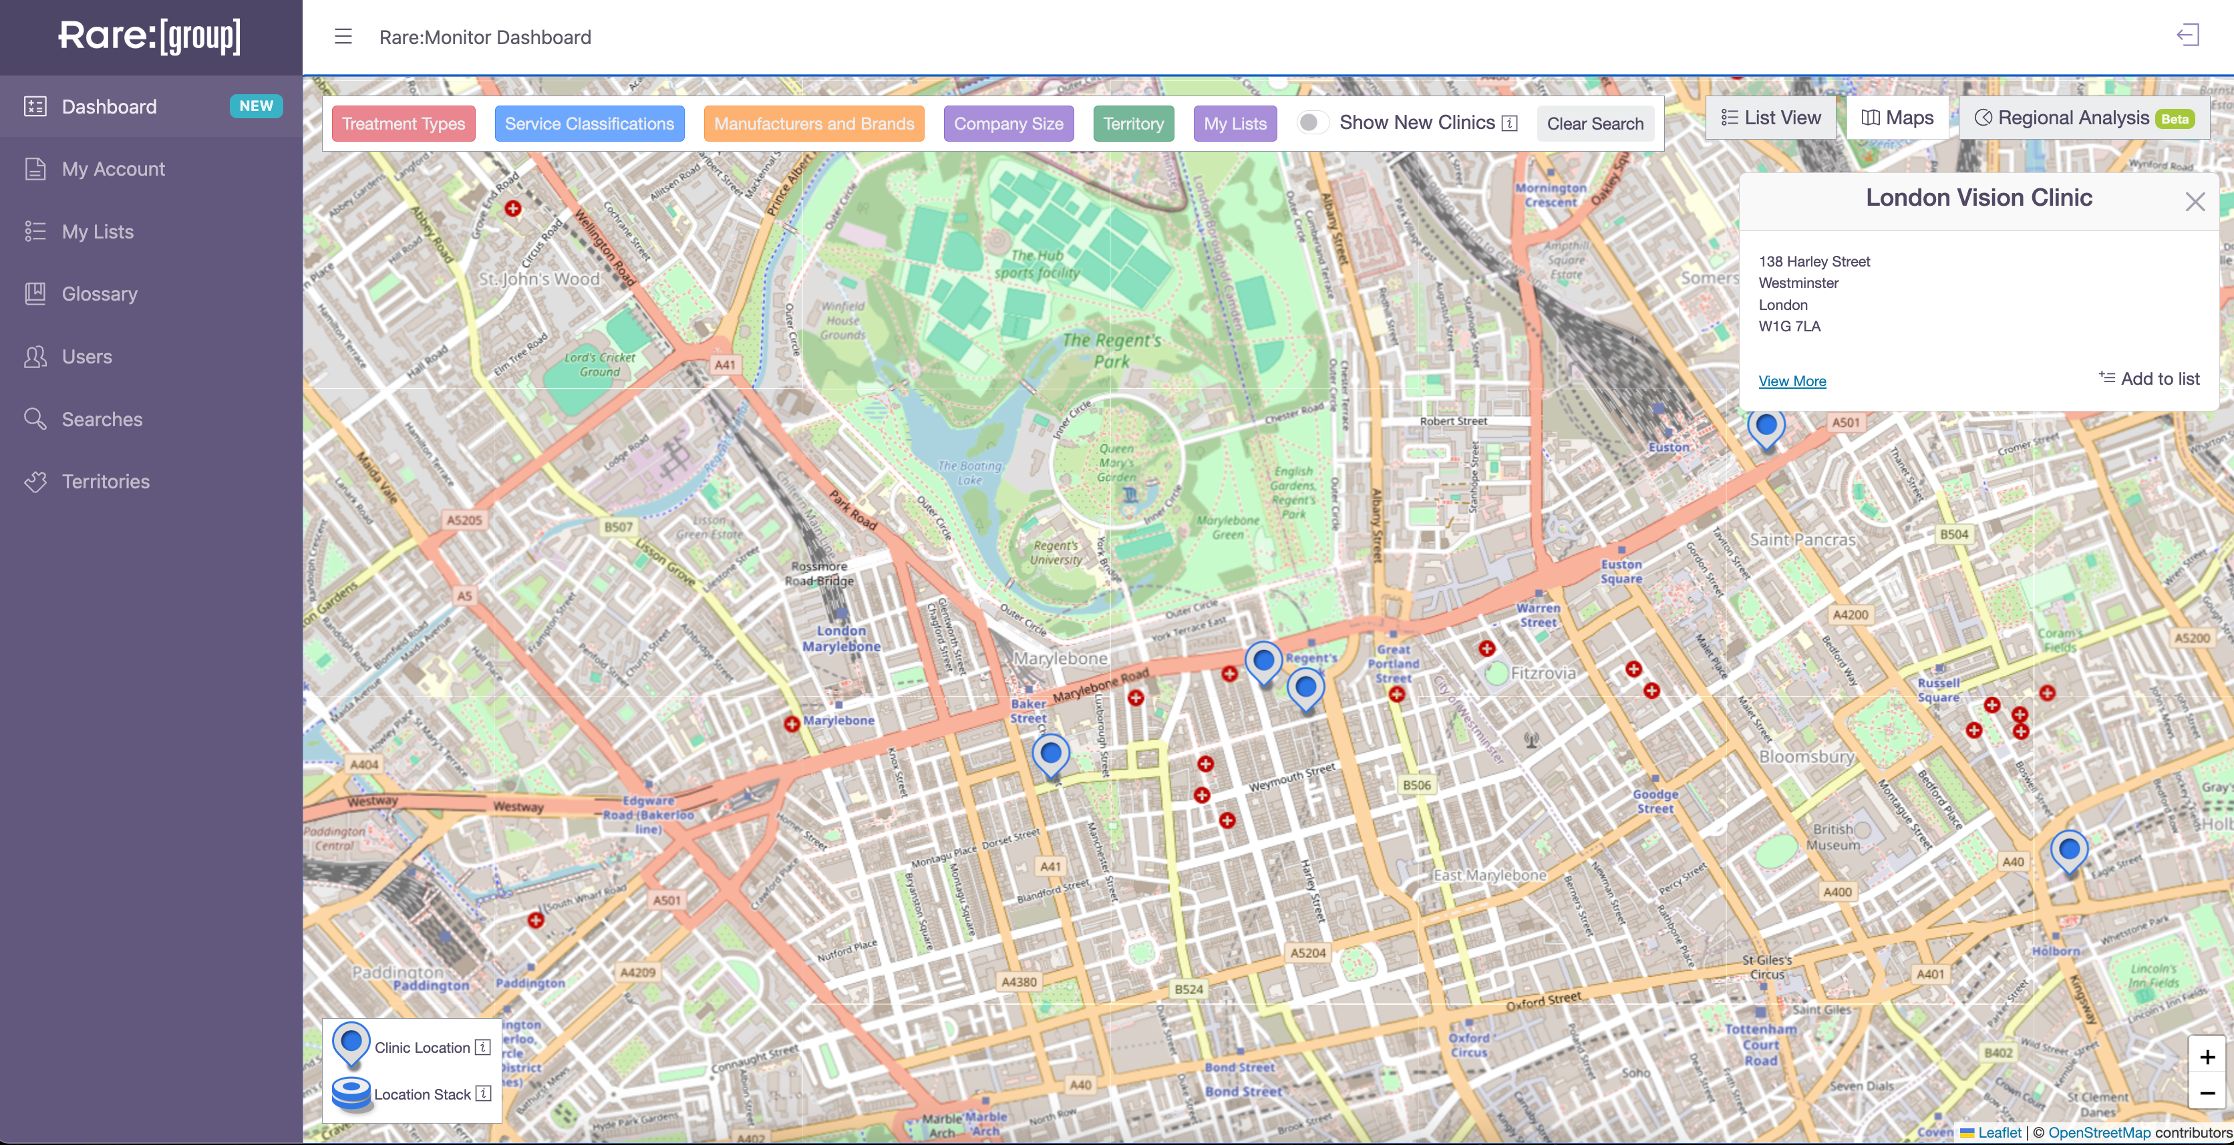The height and width of the screenshot is (1145, 2234).
Task: Zoom out on the map
Action: [x=2207, y=1093]
